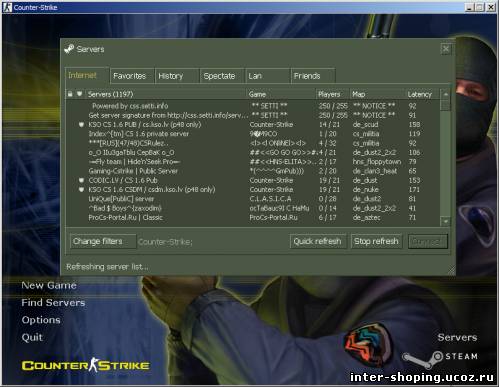Open the Friends tab
The width and height of the screenshot is (499, 387).
313,76
